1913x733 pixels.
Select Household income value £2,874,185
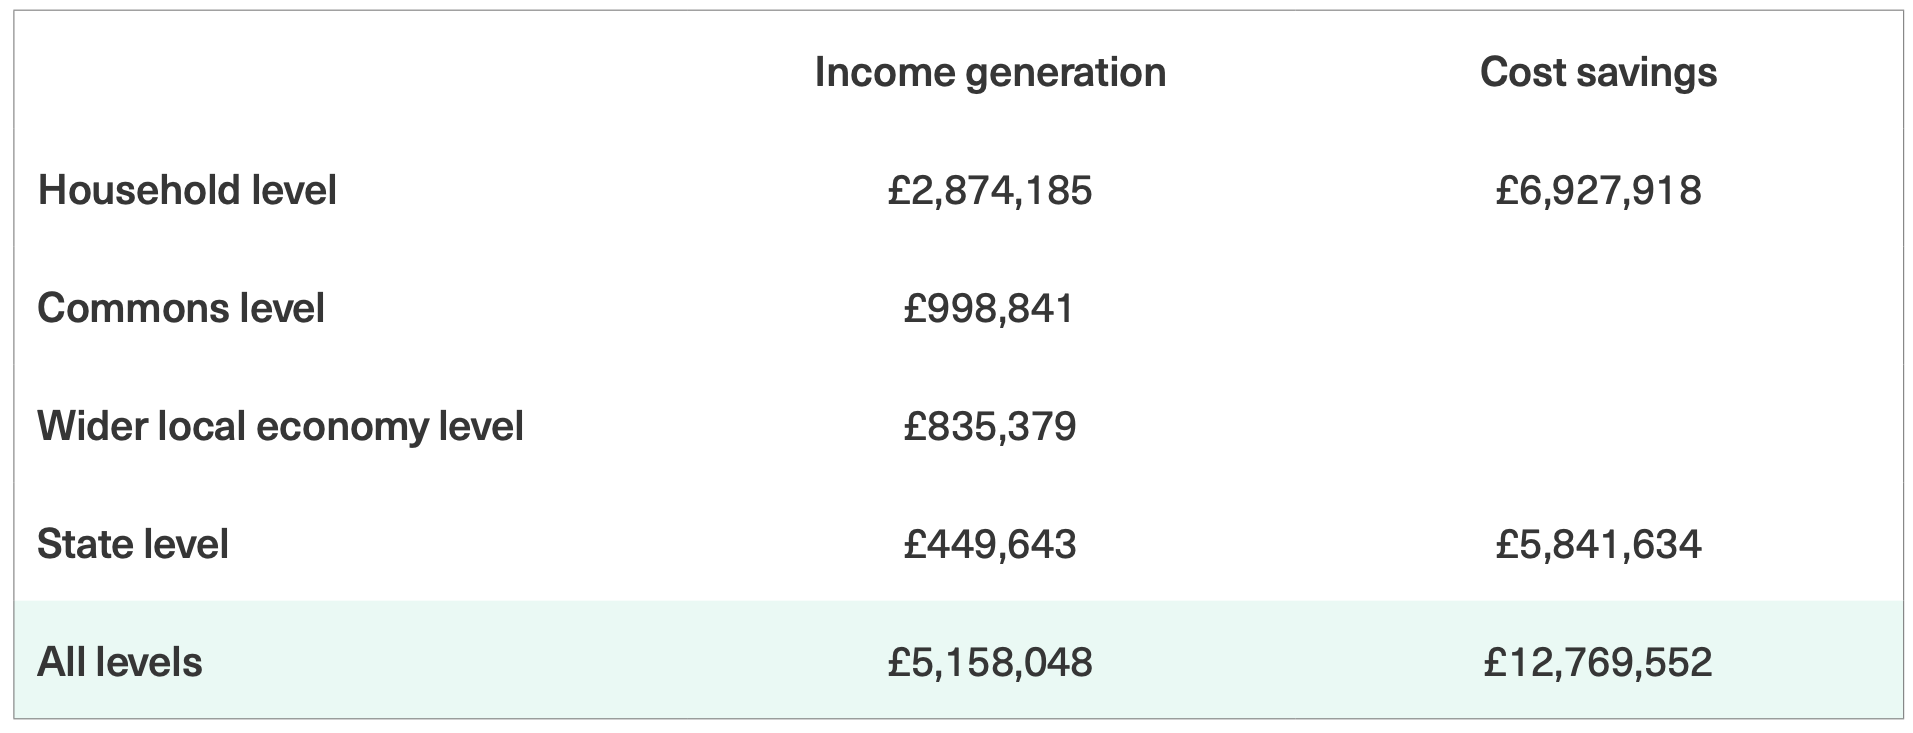(990, 190)
